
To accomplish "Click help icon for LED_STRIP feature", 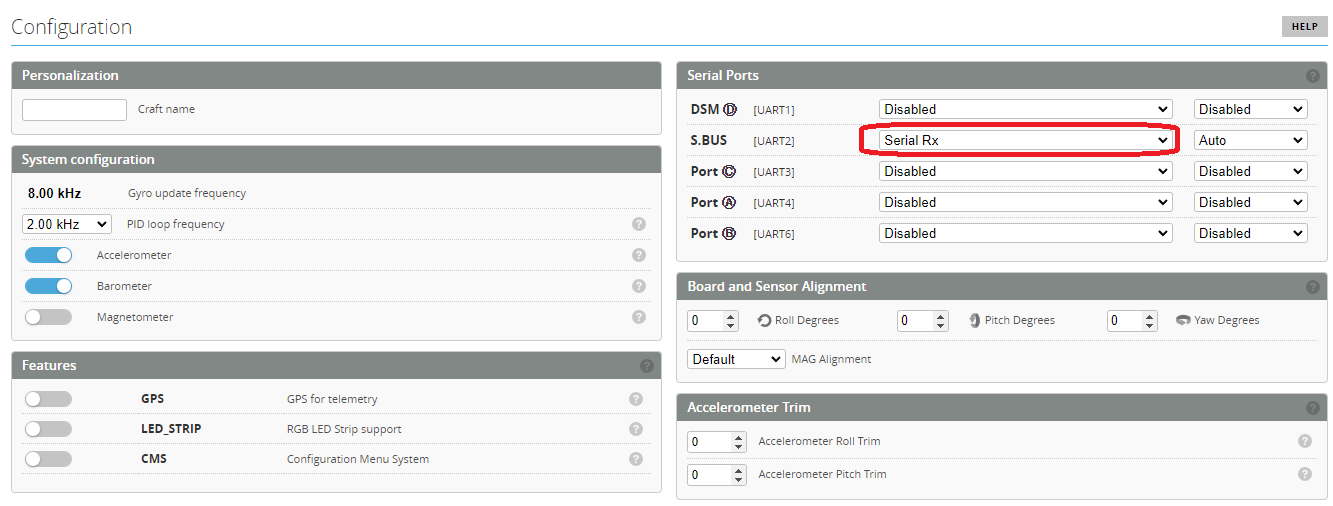I will (635, 429).
